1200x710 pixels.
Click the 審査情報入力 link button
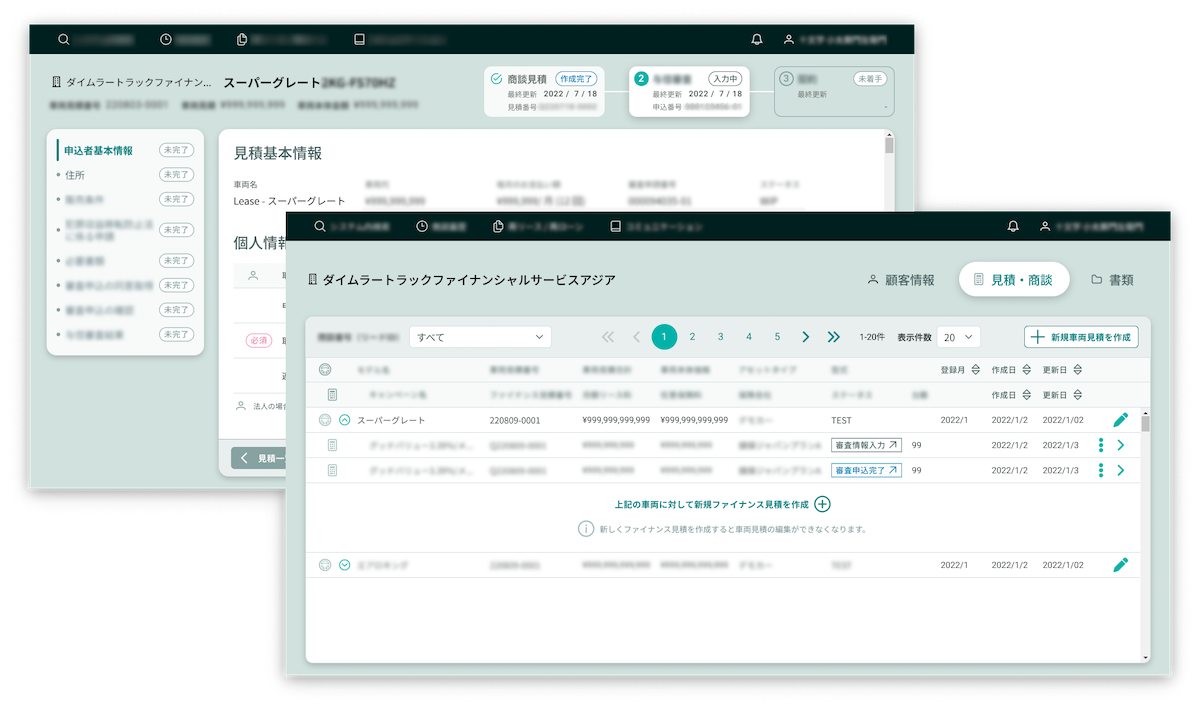(866, 445)
